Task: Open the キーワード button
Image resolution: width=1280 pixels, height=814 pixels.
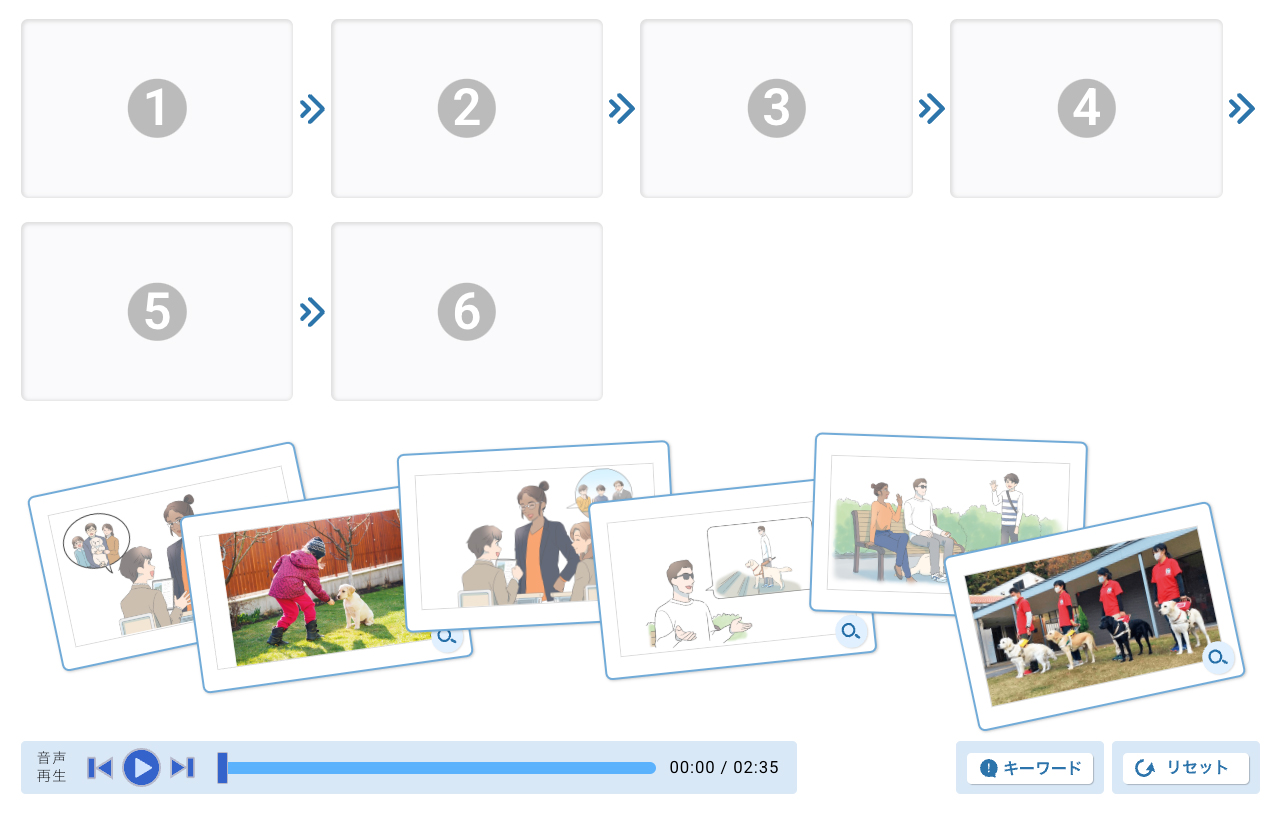Action: tap(1030, 768)
